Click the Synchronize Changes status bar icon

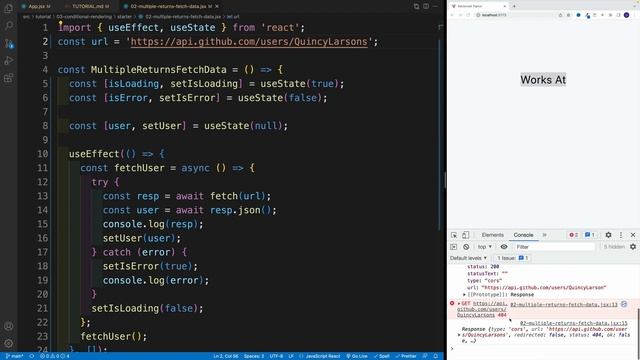(32, 356)
